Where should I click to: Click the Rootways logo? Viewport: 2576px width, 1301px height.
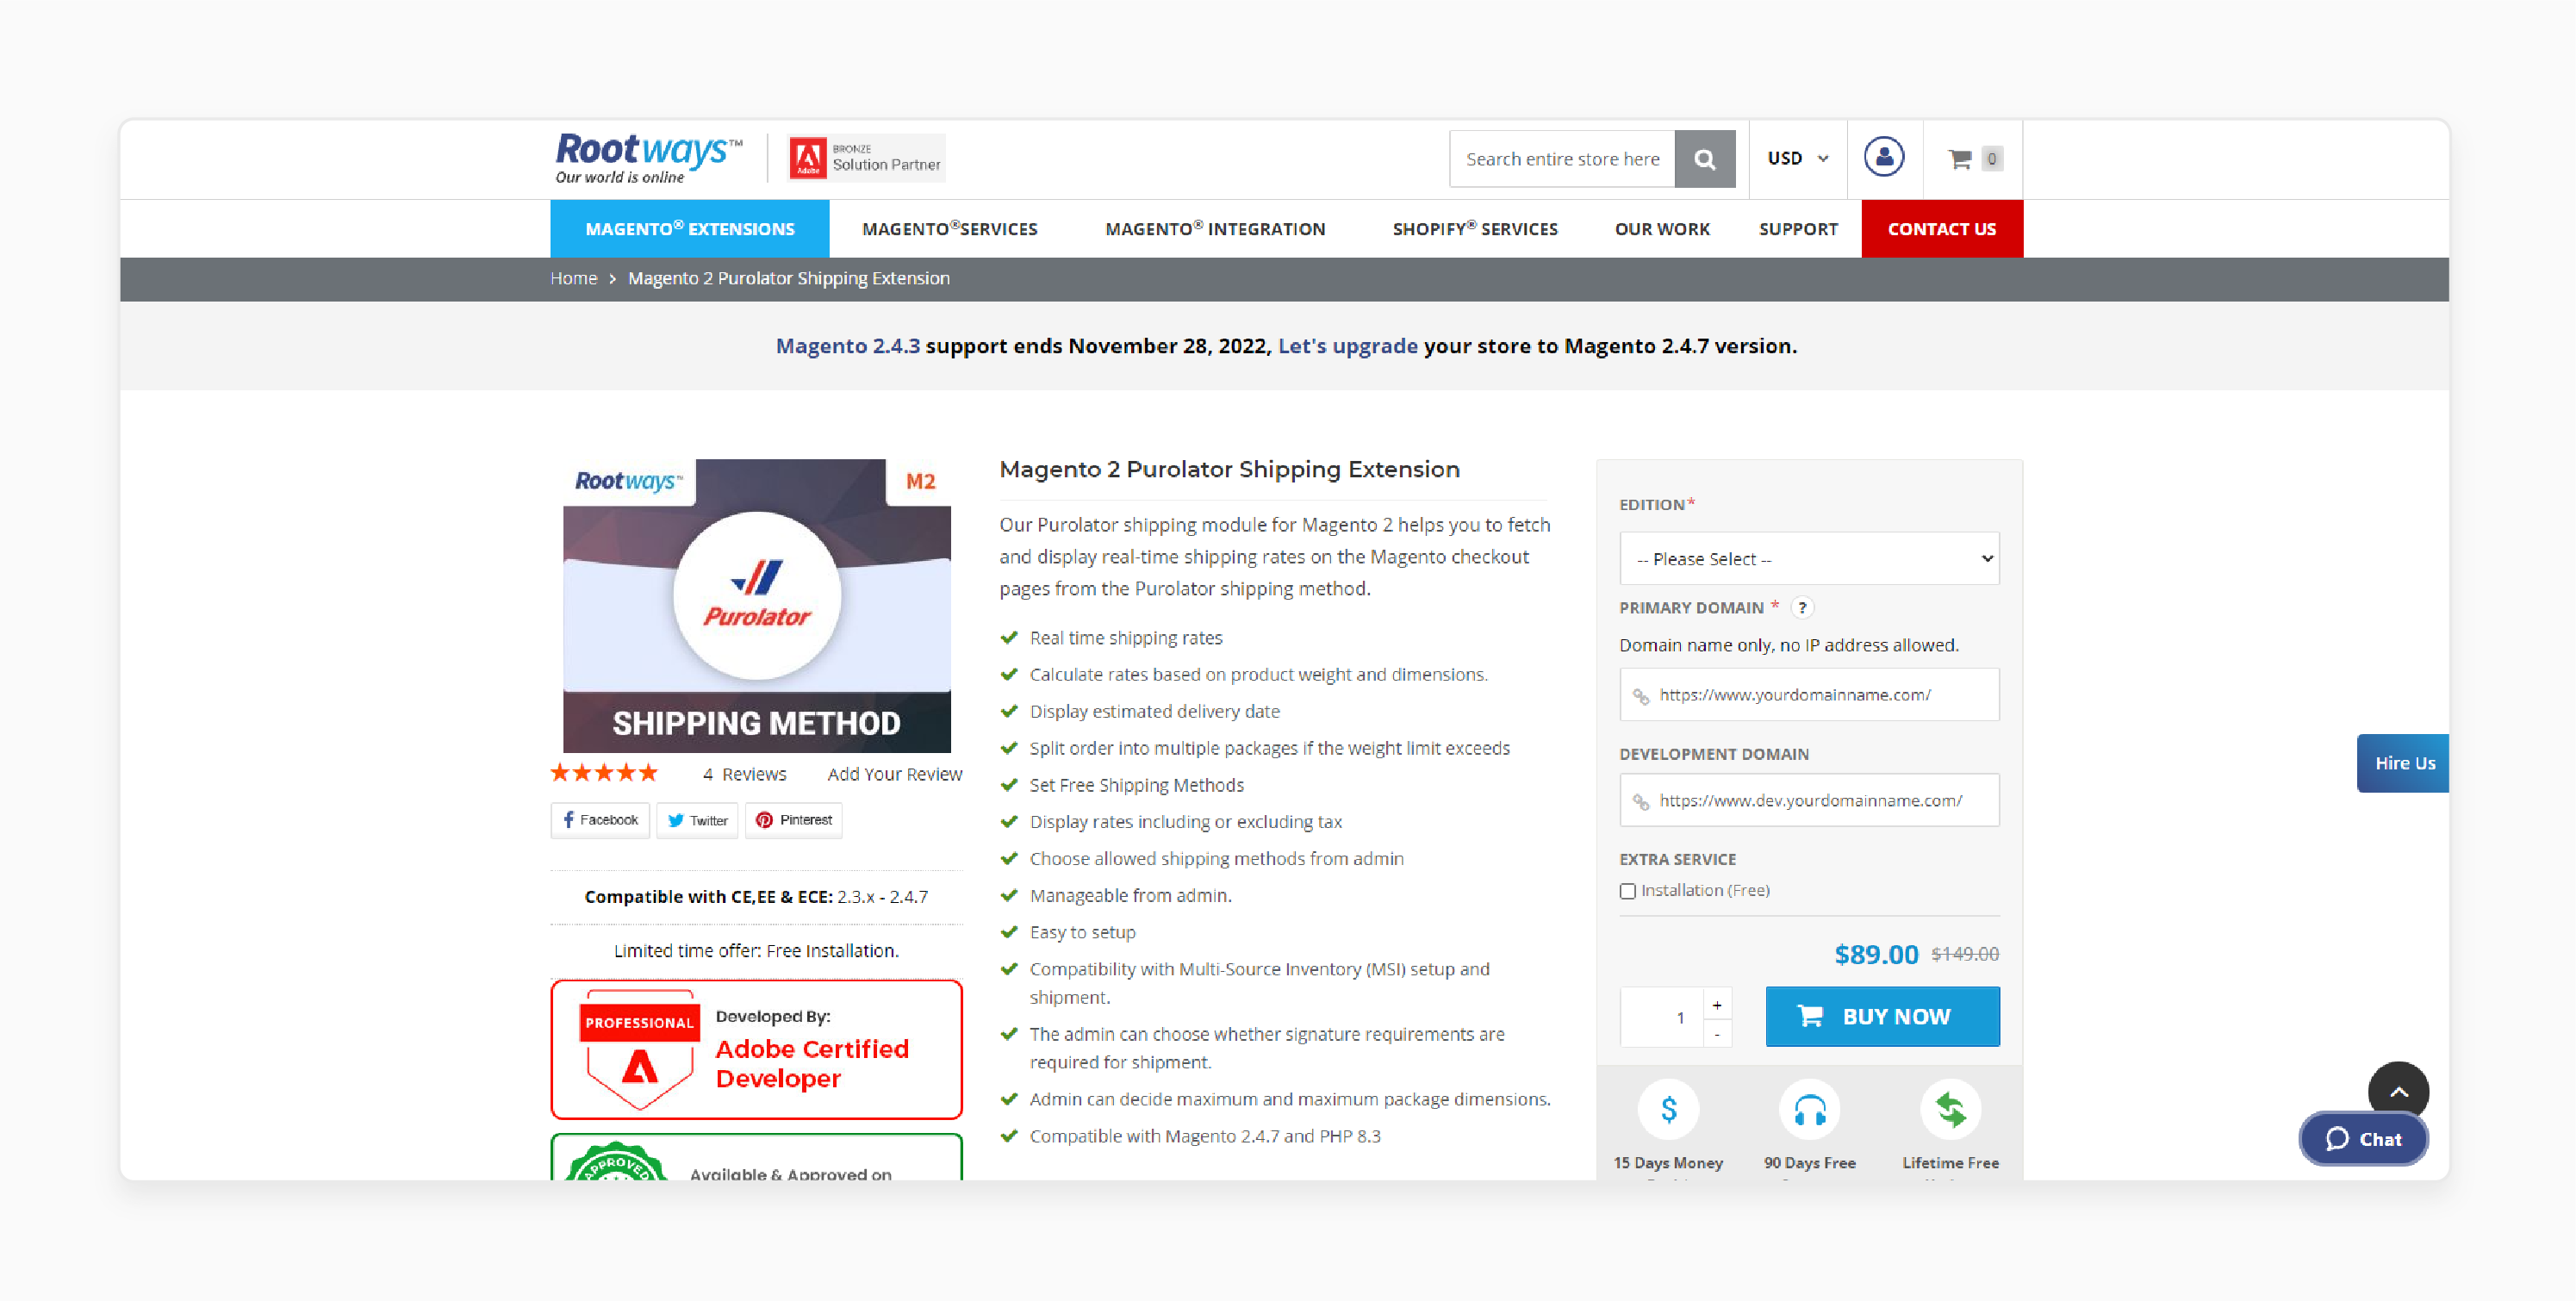coord(649,158)
